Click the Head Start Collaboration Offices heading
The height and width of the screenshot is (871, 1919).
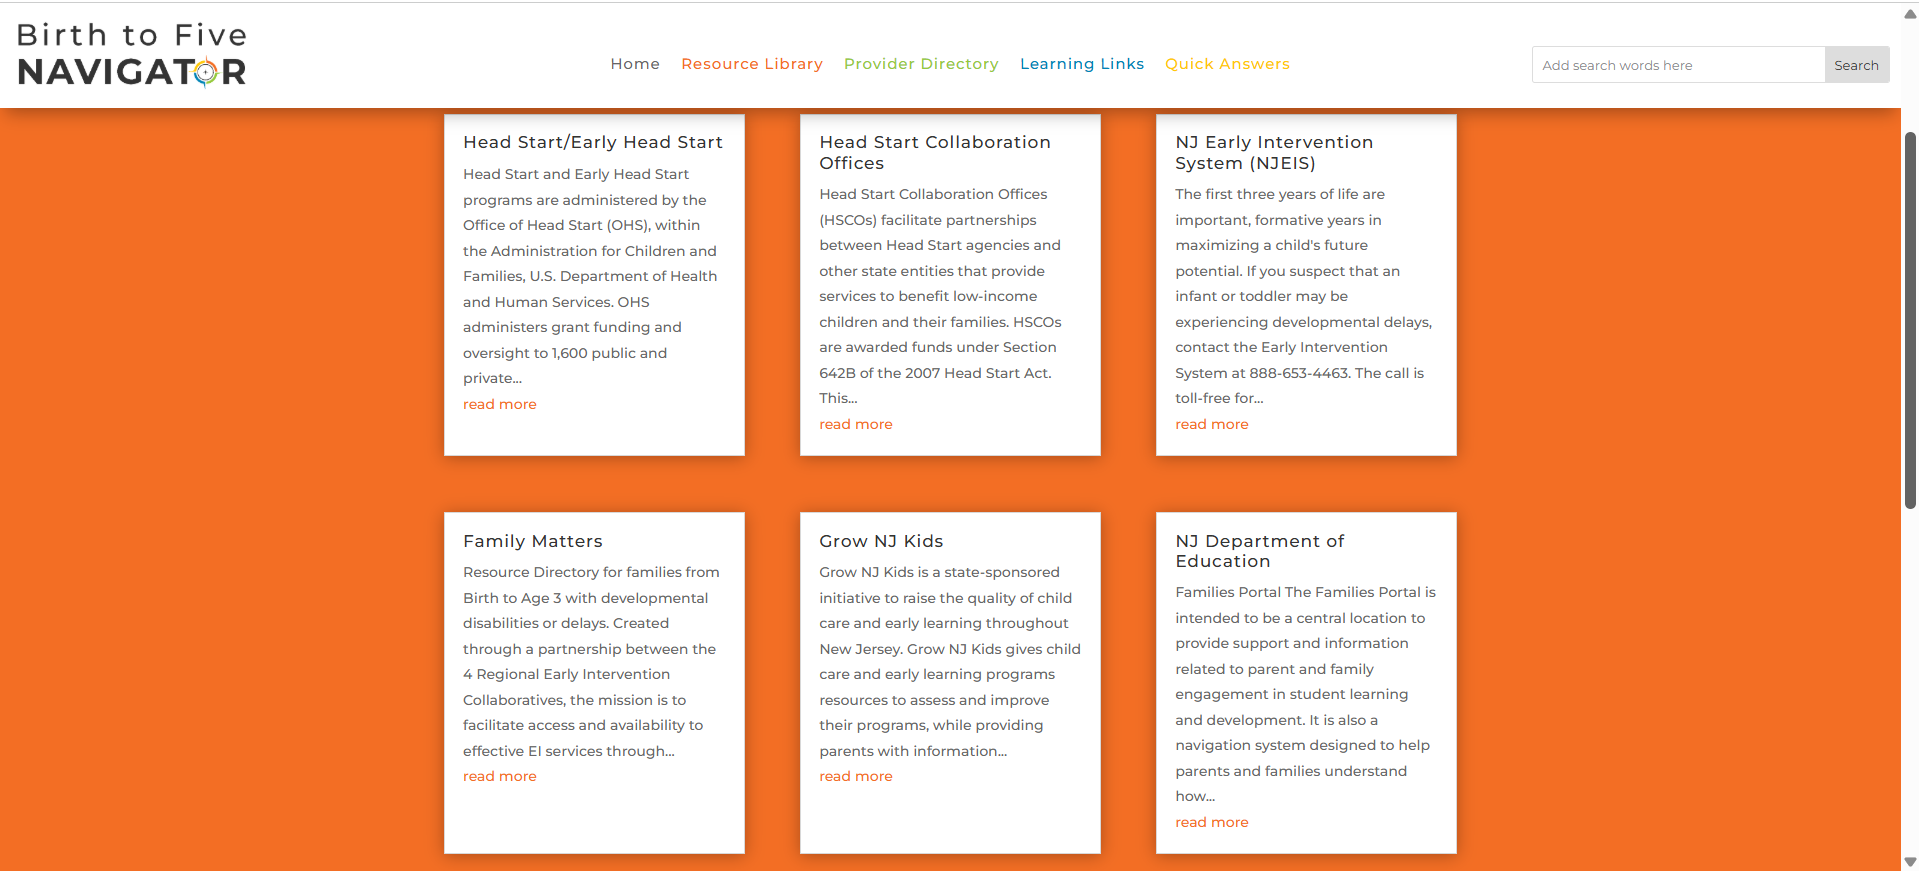[935, 152]
